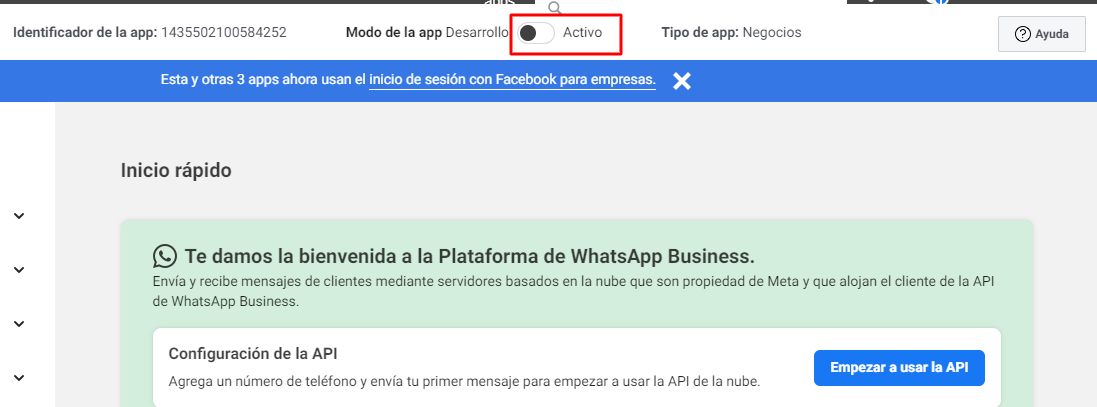This screenshot has height=407, width=1097.
Task: Click the app identifier number 1435502100584252
Action: pos(224,33)
